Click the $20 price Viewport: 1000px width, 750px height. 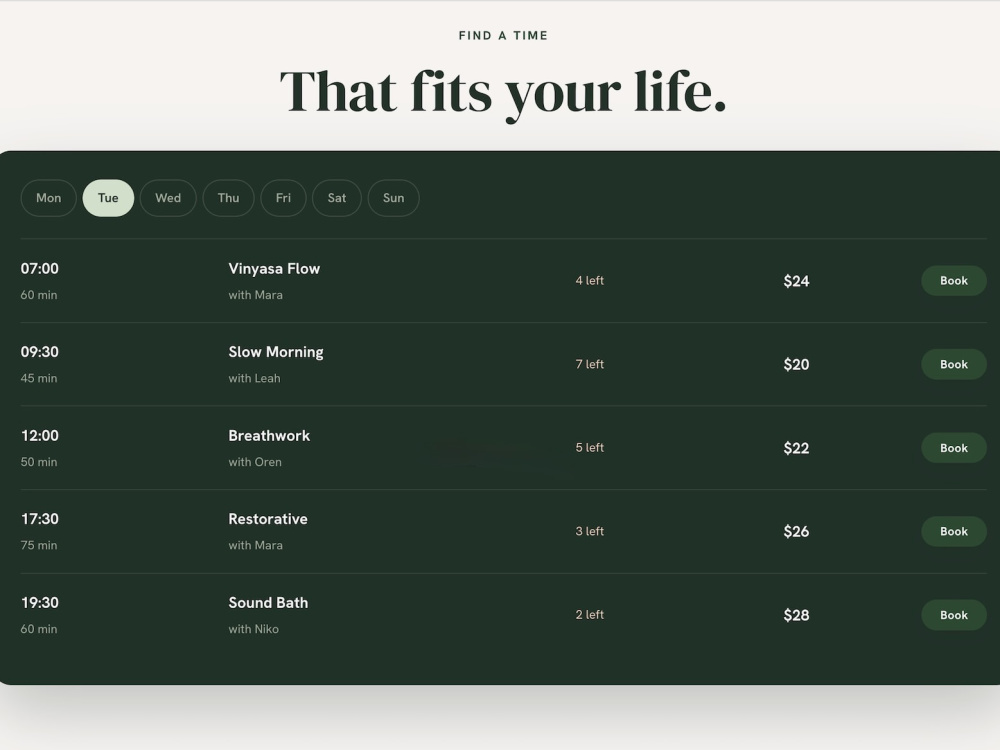tap(797, 365)
